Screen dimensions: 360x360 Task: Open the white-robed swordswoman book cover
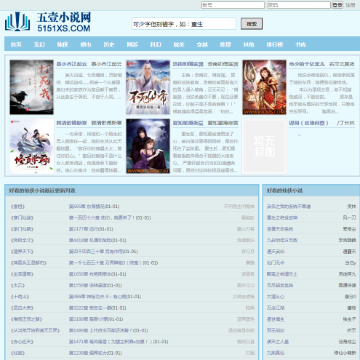click(x=32, y=146)
